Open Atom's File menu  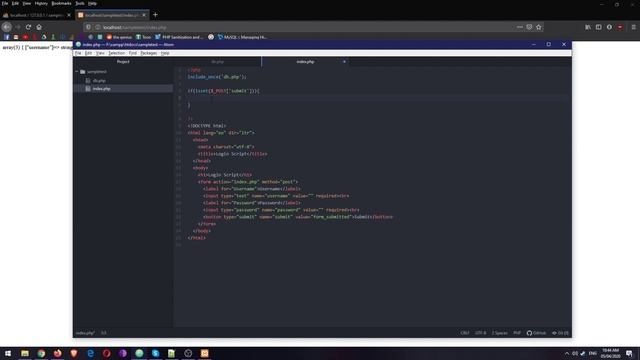(78, 53)
